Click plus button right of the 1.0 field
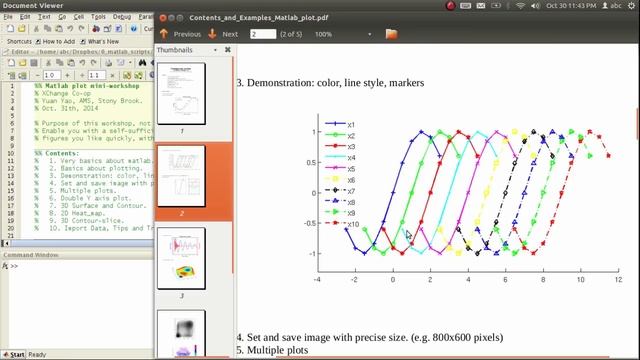The height and width of the screenshot is (360, 640). click(x=67, y=76)
